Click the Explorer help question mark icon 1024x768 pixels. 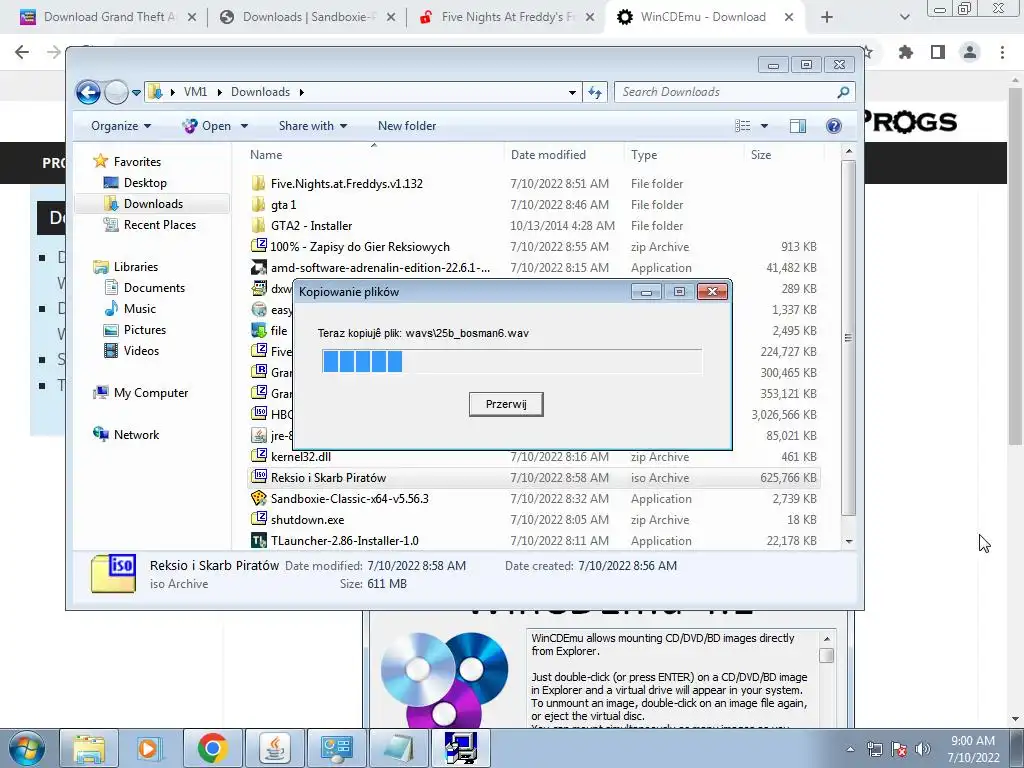[834, 126]
